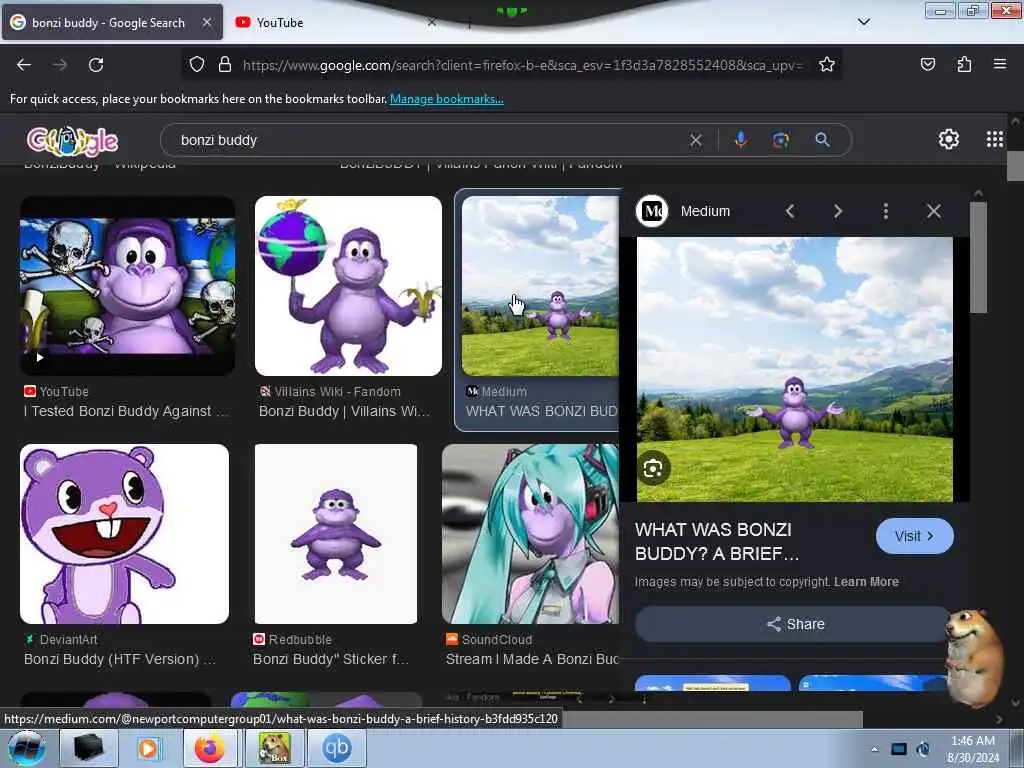This screenshot has width=1024, height=768.
Task: Open the SoundCloud Miku Bonzi thumbnail
Action: pos(530,534)
